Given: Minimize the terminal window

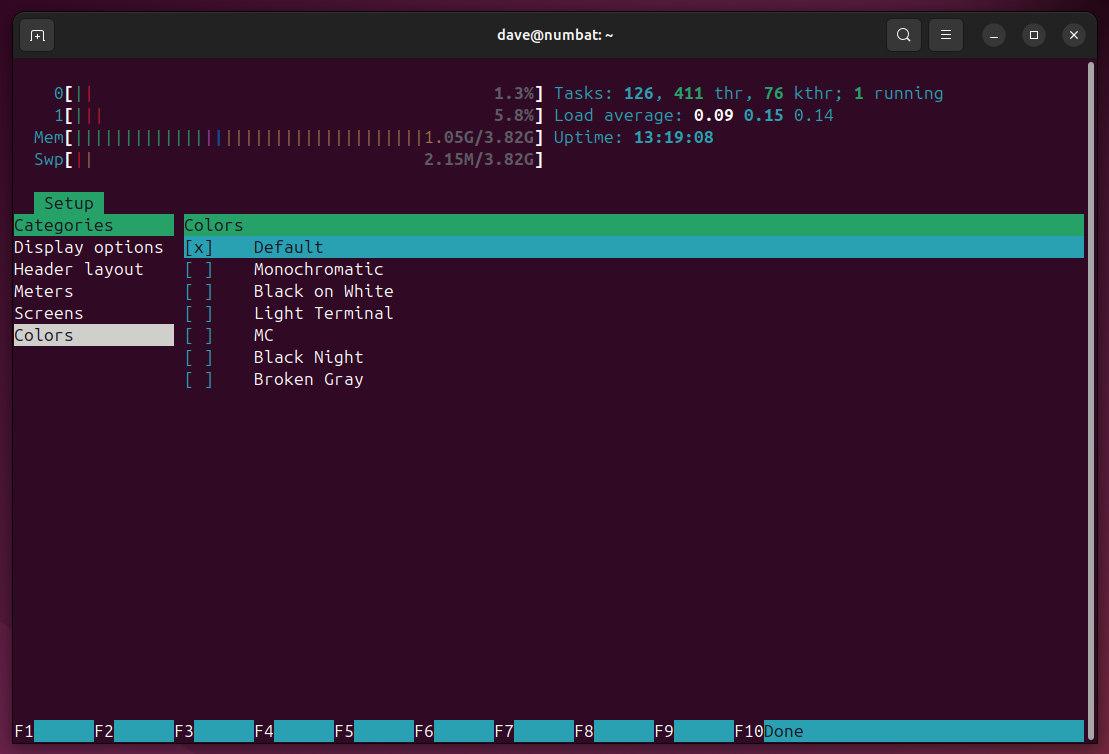Looking at the screenshot, I should (994, 35).
